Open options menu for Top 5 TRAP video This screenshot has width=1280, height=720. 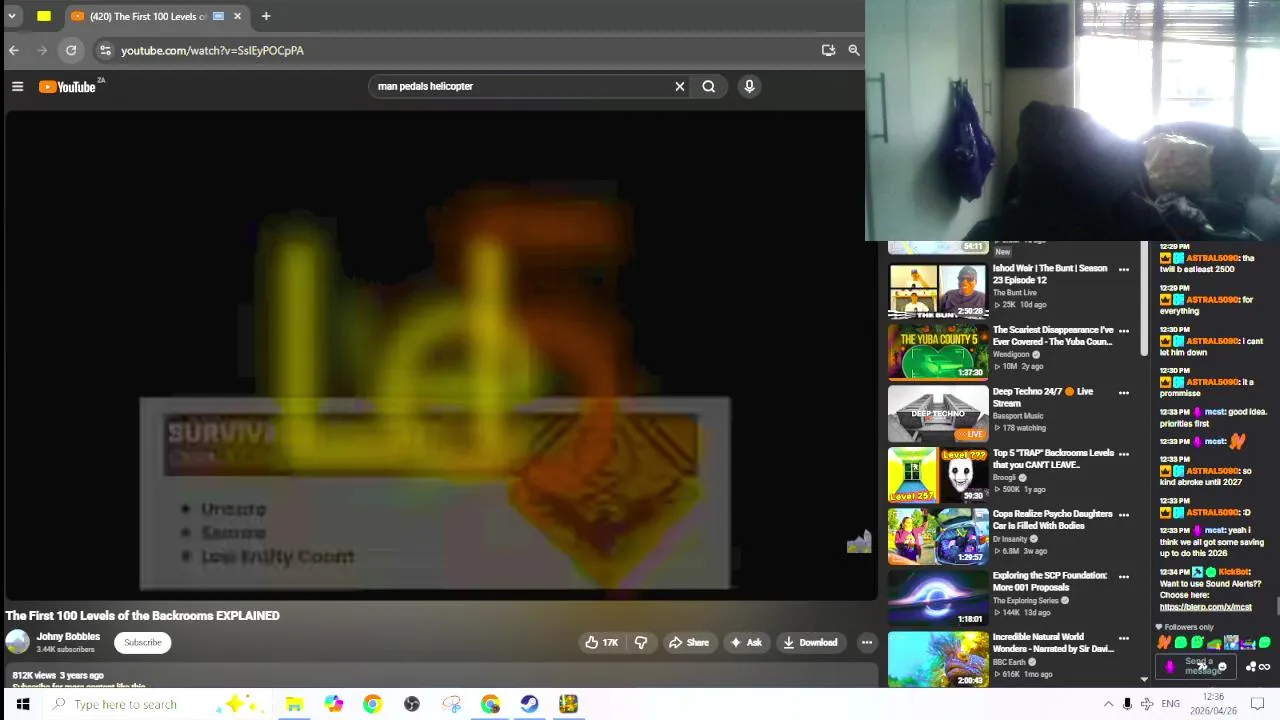(1124, 454)
